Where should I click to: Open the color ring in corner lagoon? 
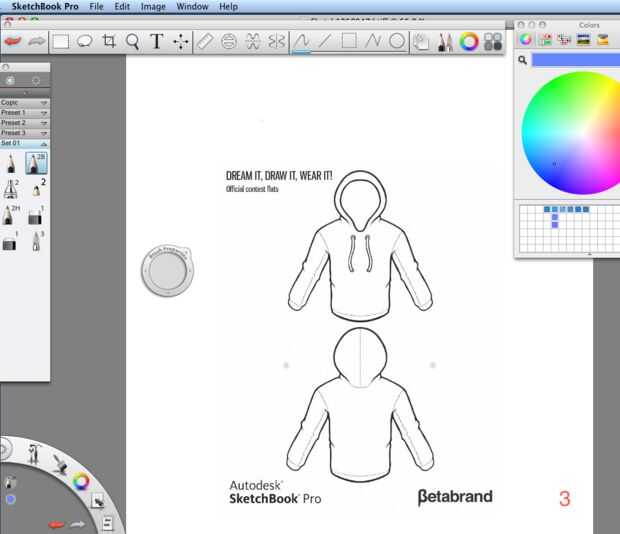(81, 481)
